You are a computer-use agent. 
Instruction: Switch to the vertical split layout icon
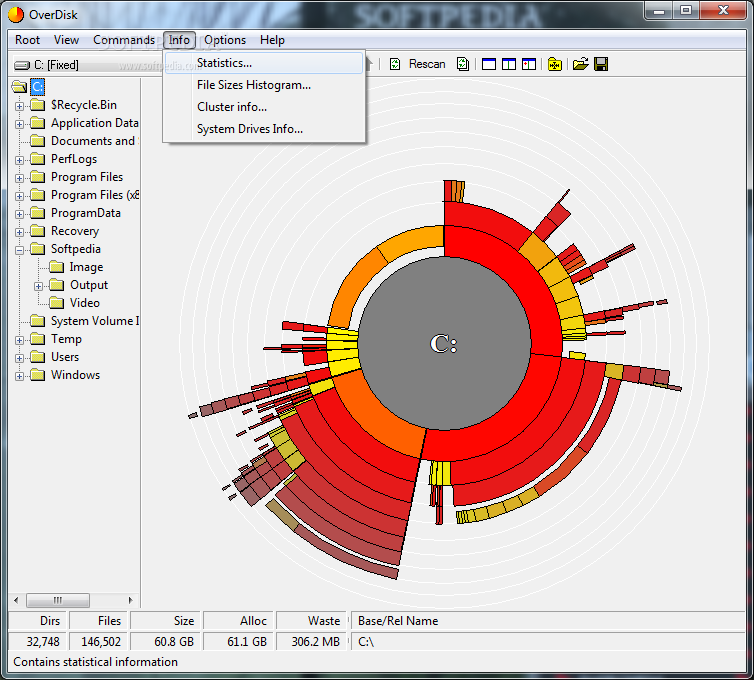pos(508,64)
